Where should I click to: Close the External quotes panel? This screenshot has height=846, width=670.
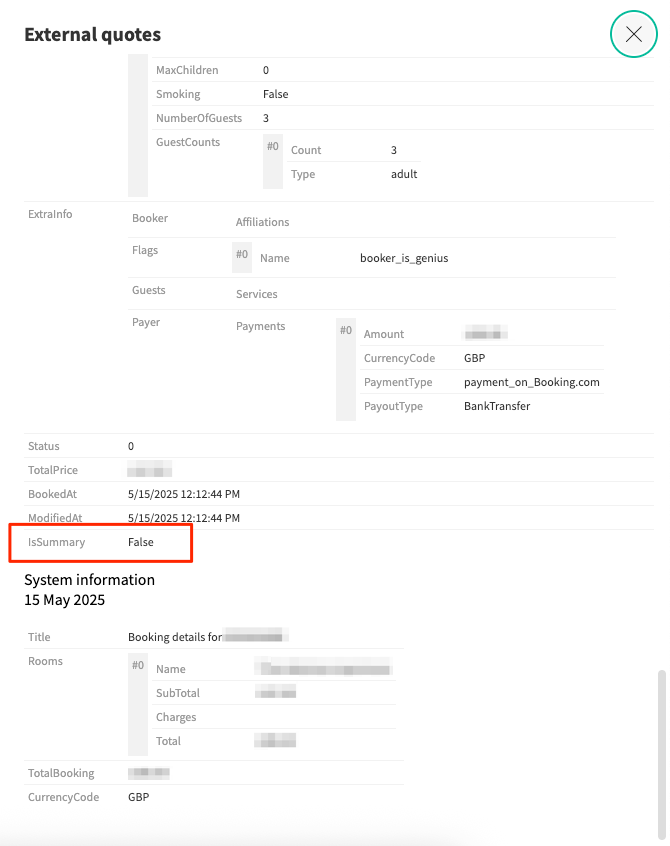(x=633, y=34)
